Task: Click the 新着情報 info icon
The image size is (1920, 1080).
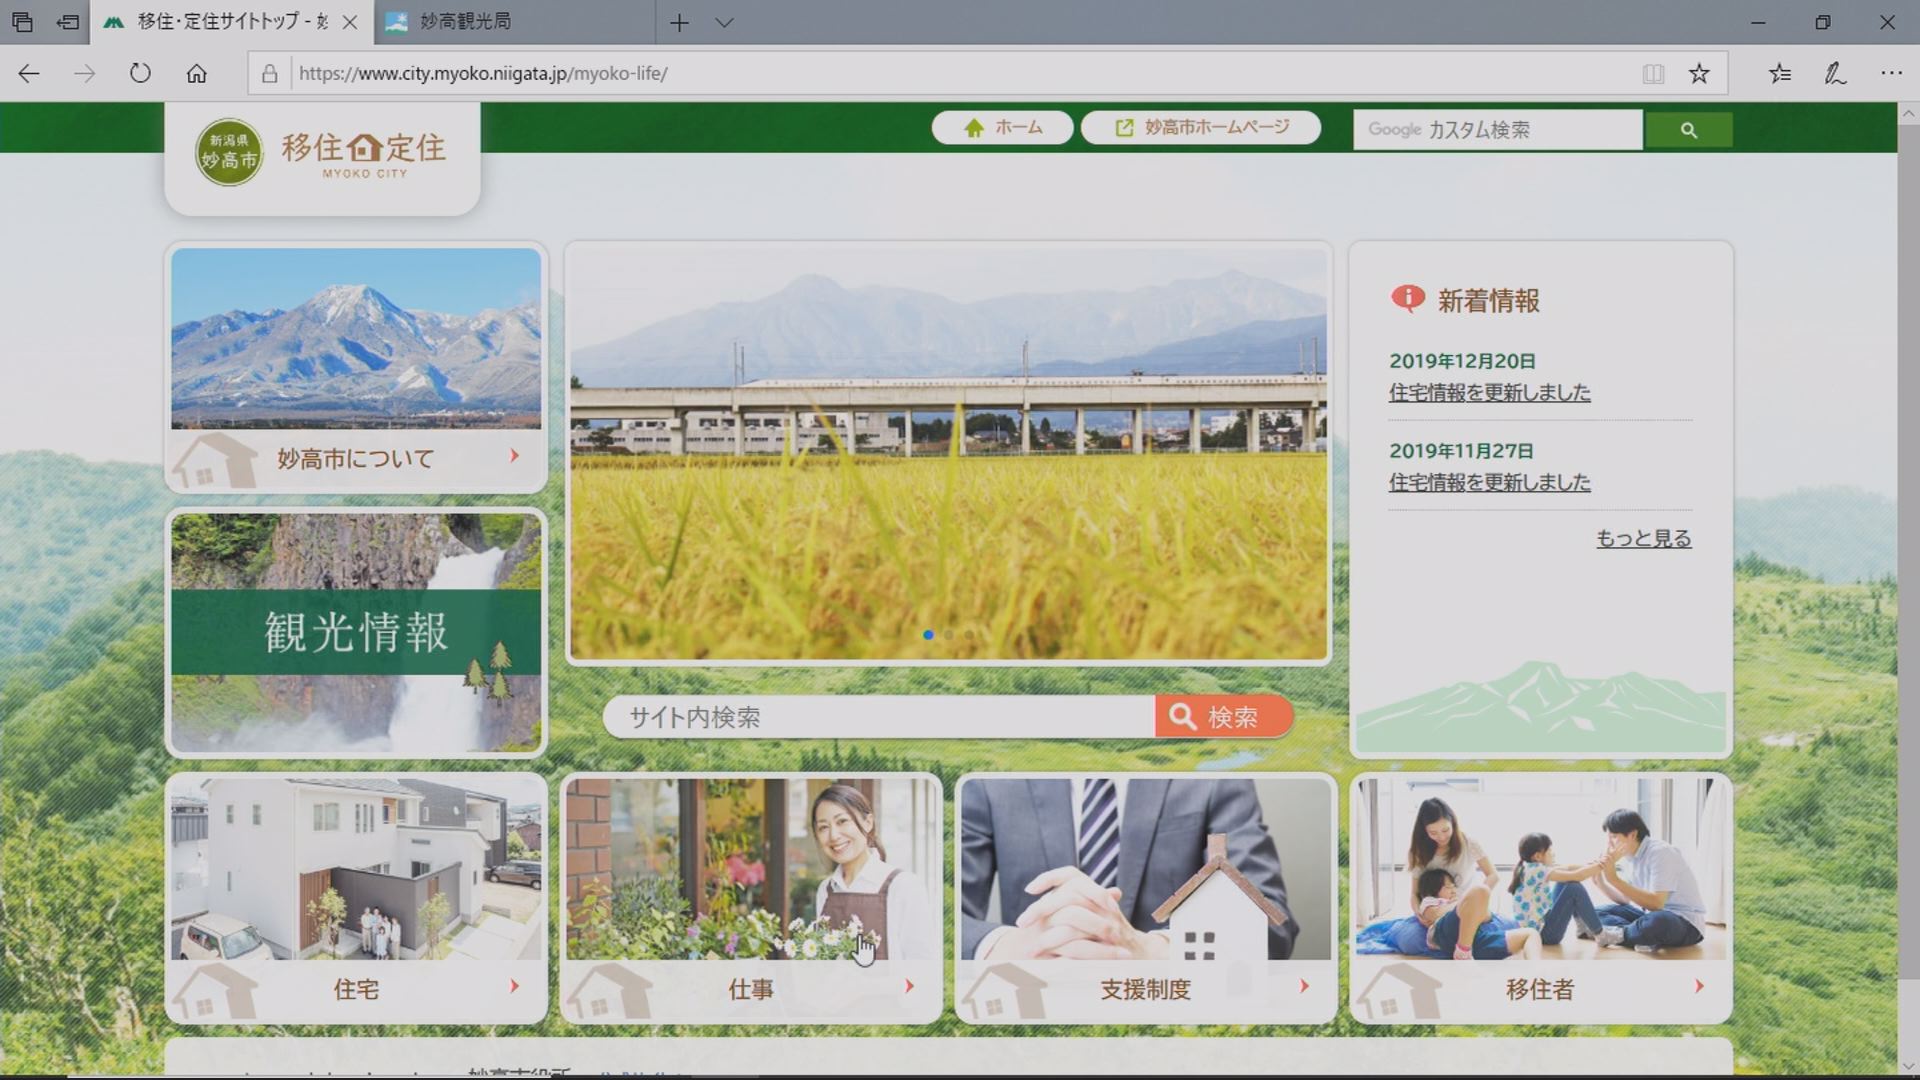Action: click(x=1407, y=298)
